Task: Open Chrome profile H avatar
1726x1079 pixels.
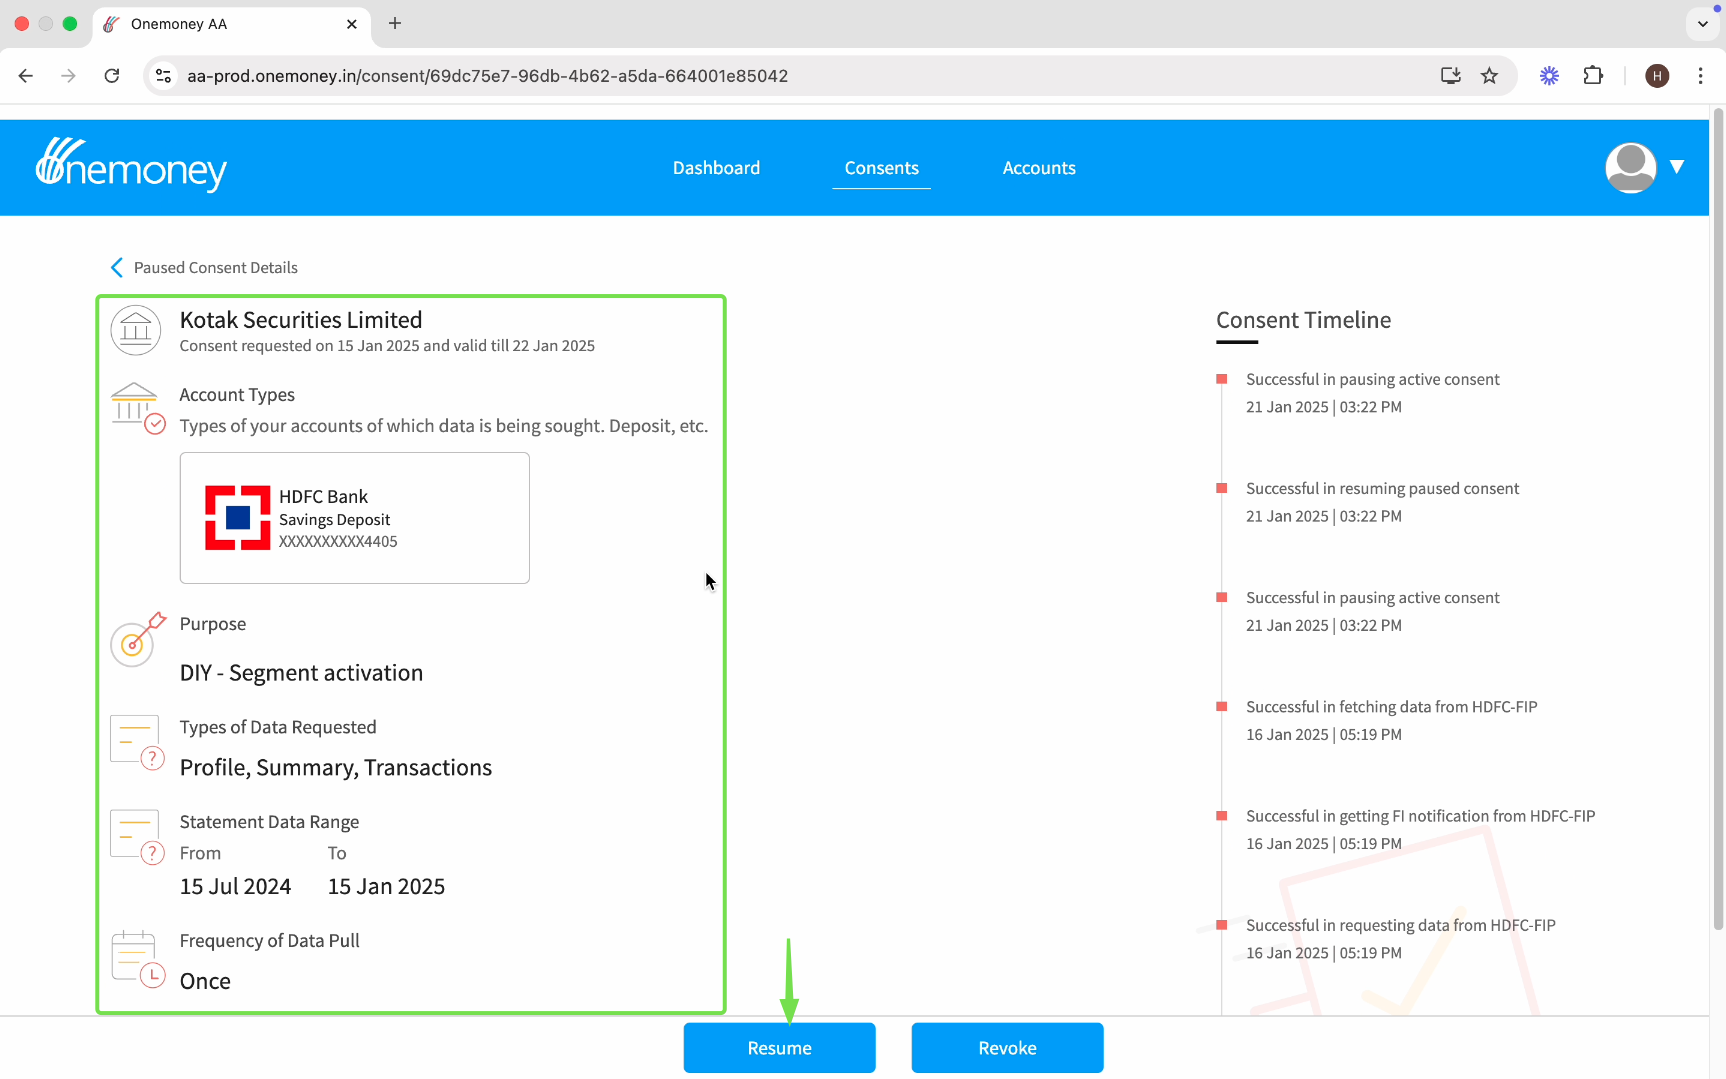Action: 1657,76
